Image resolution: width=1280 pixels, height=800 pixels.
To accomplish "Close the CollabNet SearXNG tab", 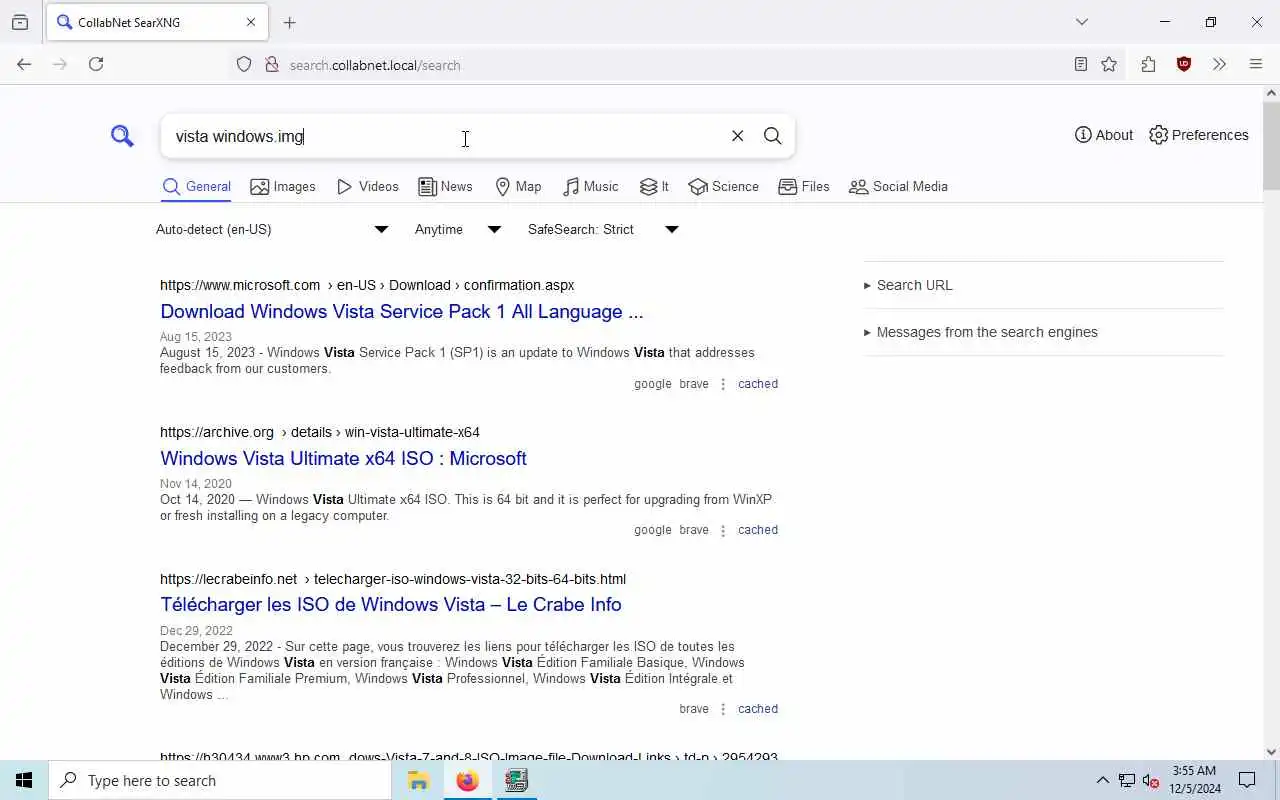I will (251, 22).
